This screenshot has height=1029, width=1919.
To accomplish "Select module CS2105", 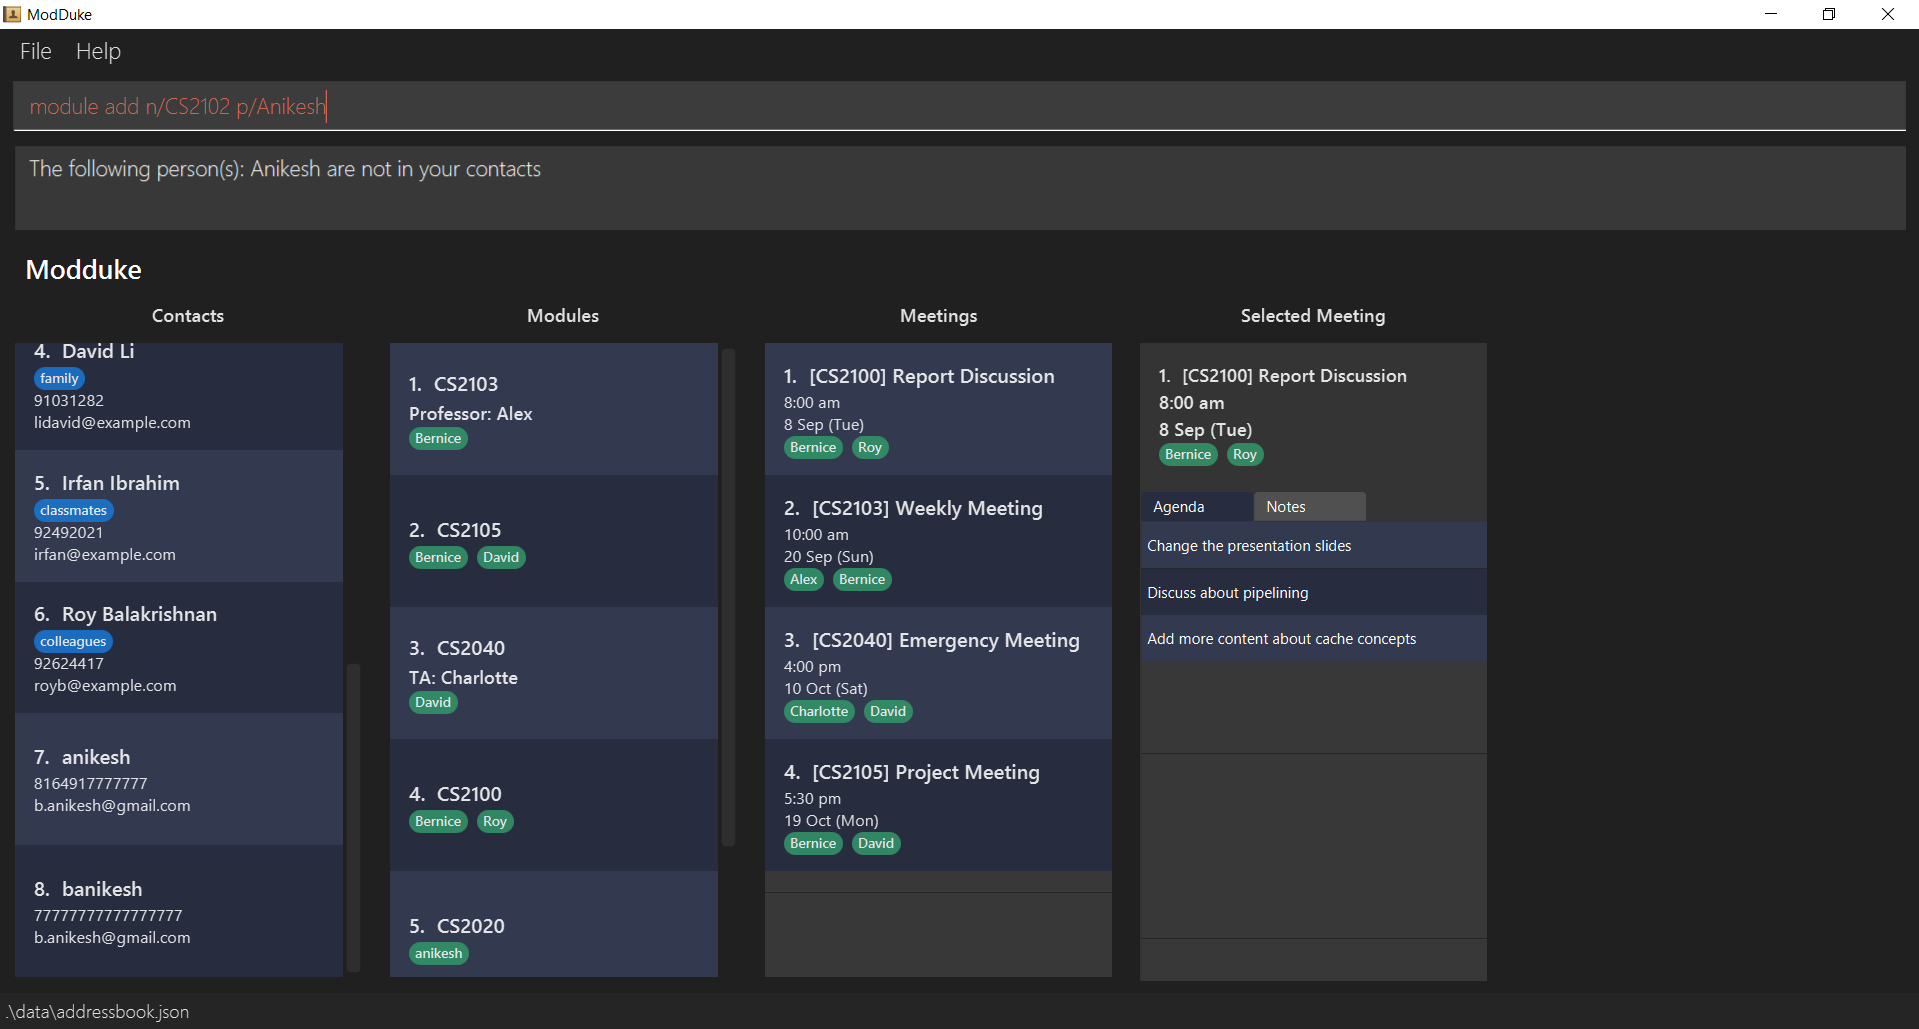I will click(554, 541).
